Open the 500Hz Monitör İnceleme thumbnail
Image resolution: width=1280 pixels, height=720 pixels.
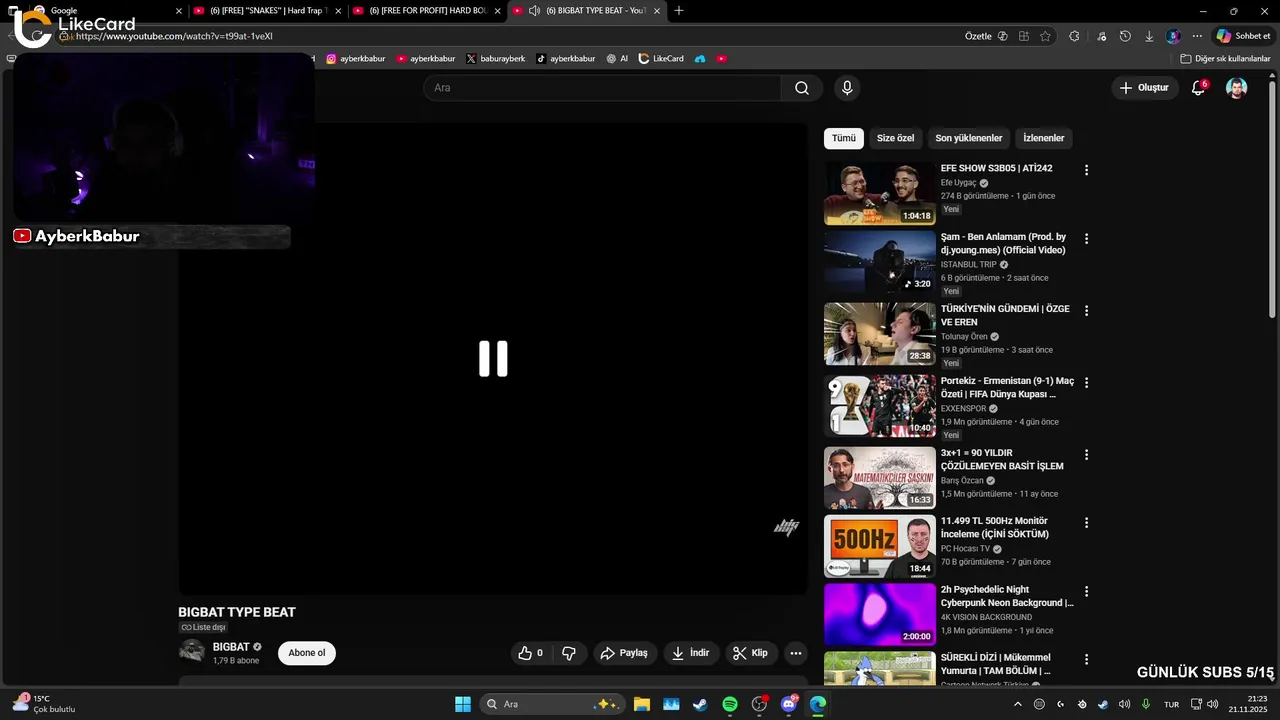tap(880, 546)
